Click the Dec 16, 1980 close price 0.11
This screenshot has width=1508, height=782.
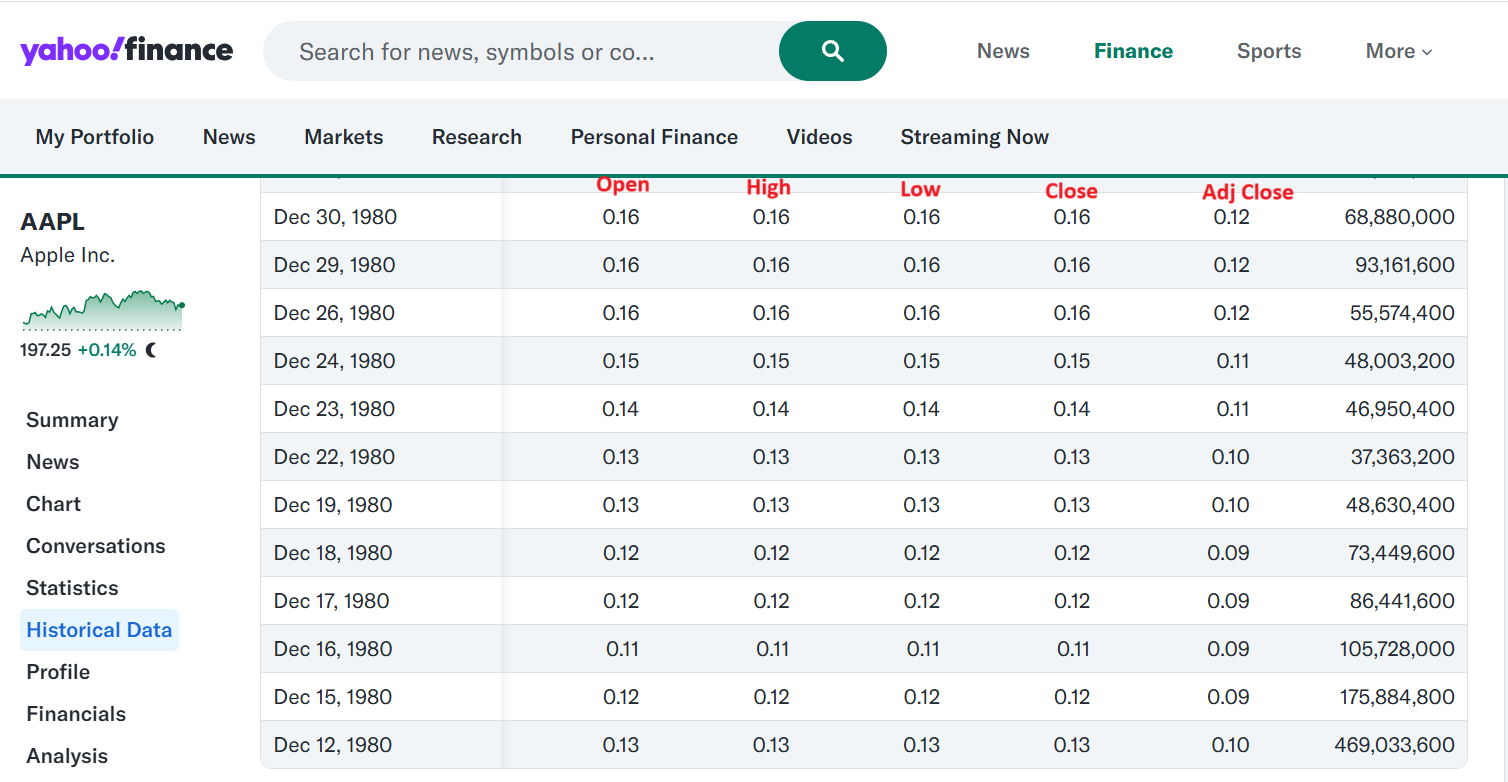tap(1073, 649)
